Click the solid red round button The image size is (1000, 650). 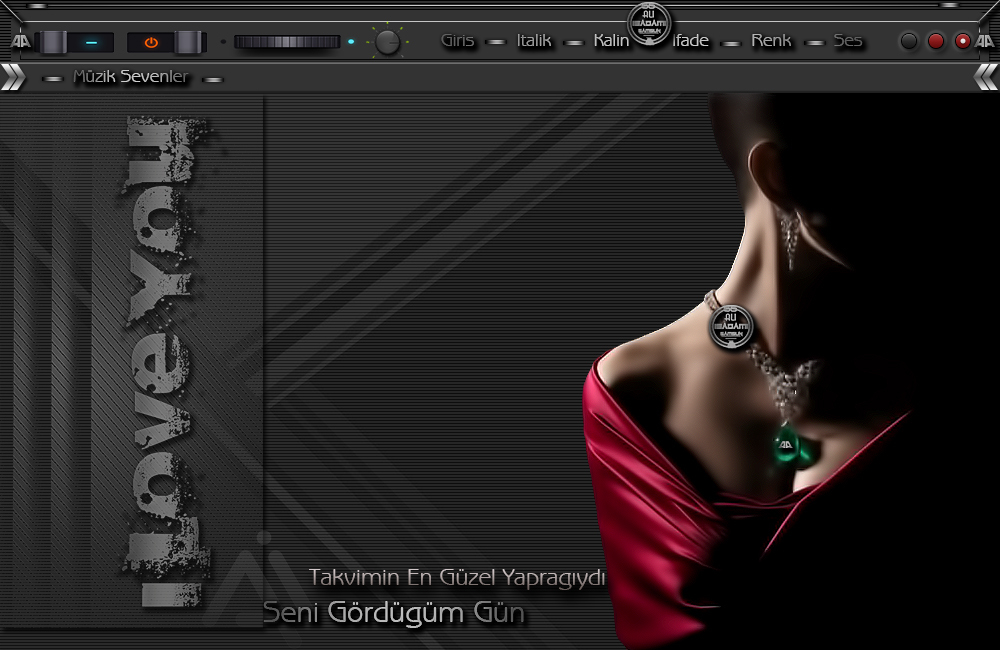[936, 41]
